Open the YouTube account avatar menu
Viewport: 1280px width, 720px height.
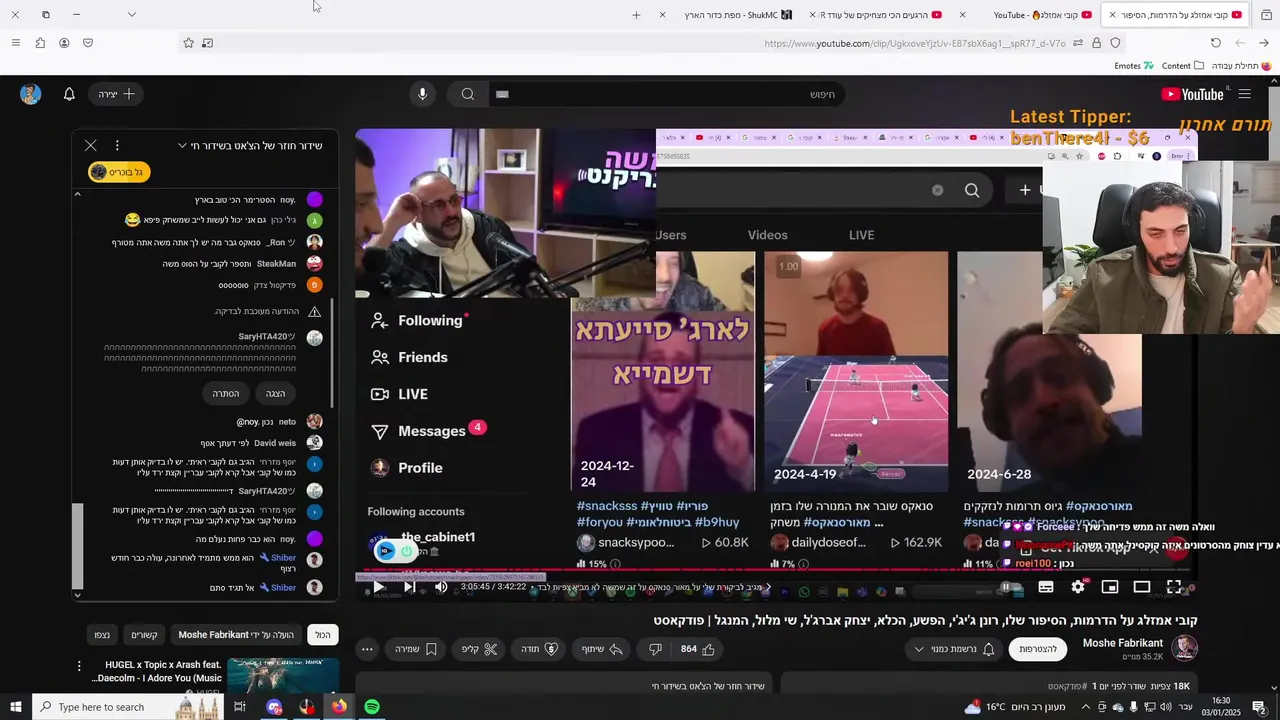click(x=30, y=94)
